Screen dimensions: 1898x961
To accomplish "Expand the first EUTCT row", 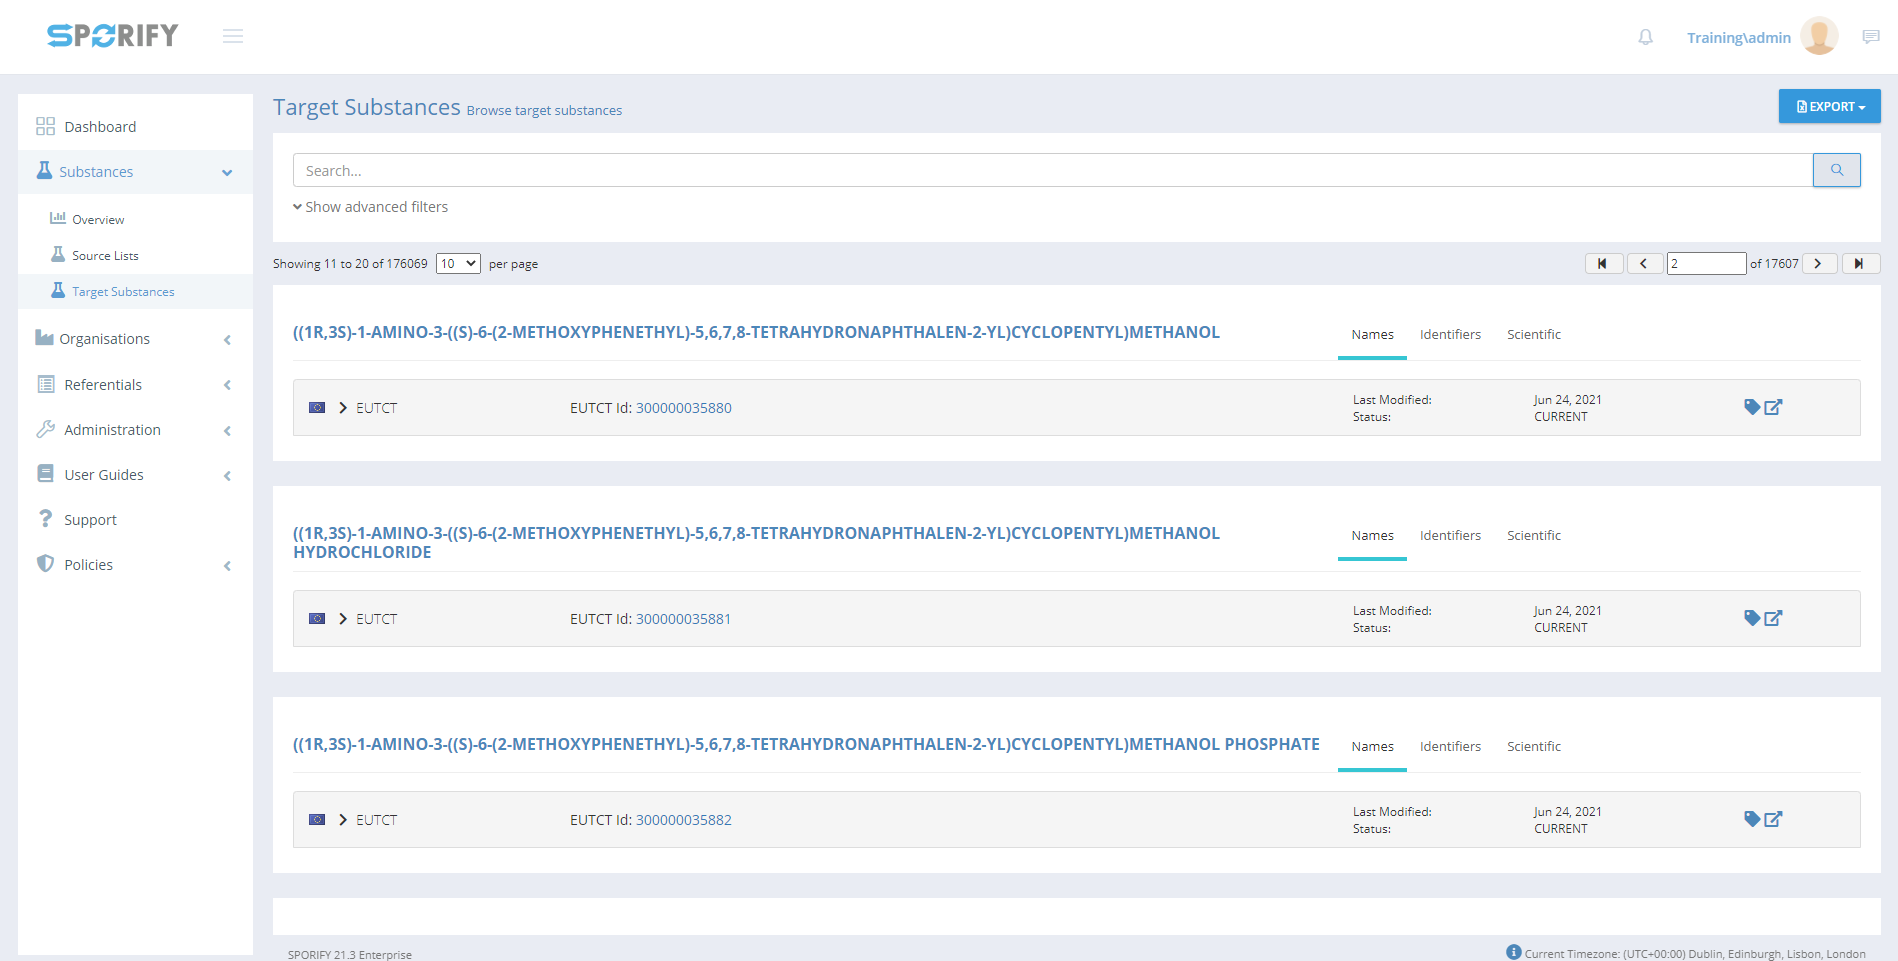I will tap(343, 408).
